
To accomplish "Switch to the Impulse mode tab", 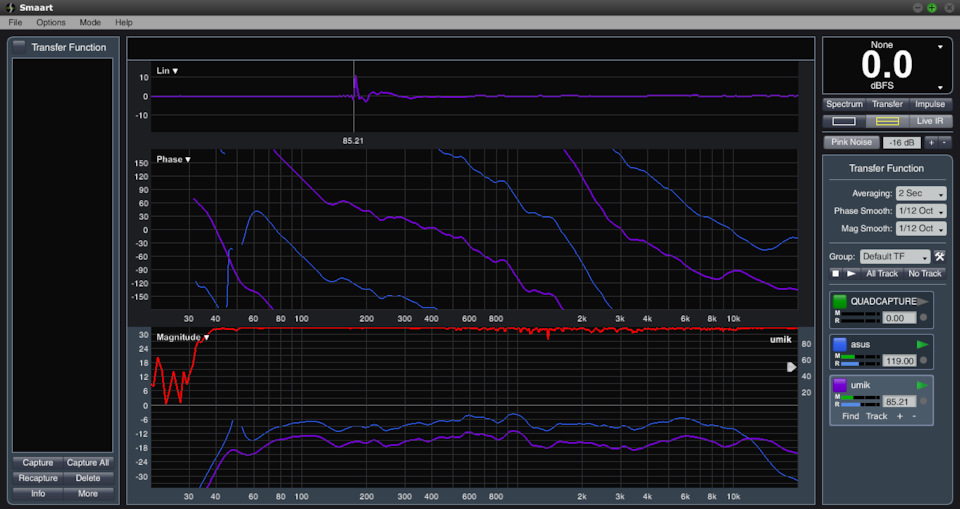I will [929, 104].
